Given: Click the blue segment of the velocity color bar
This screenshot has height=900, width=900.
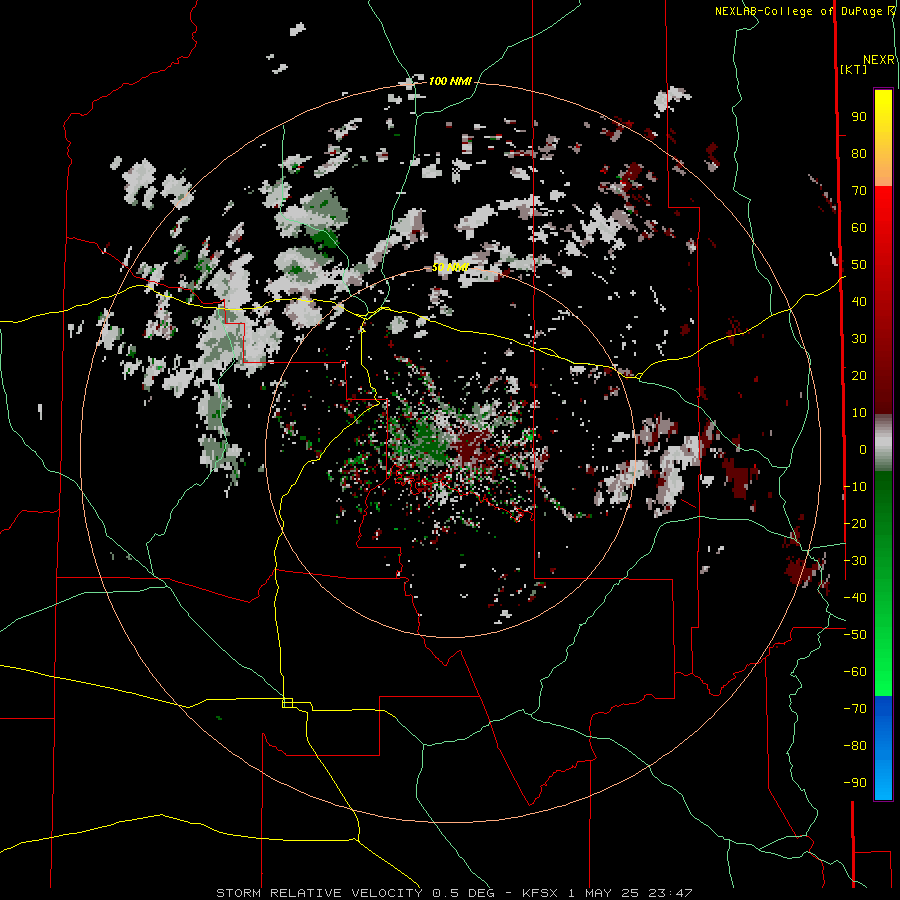Looking at the screenshot, I should pyautogui.click(x=883, y=747).
